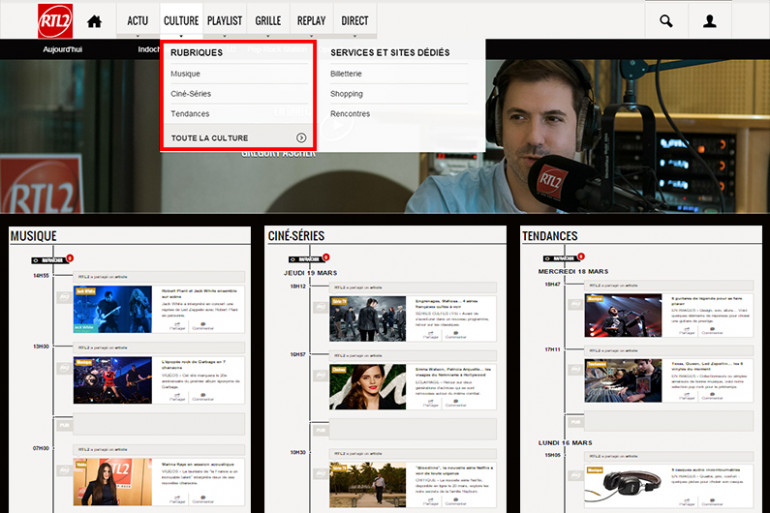Screen dimensions: 770x513
Task: Refresh the Musique timeline feed
Action: pyautogui.click(x=49, y=259)
